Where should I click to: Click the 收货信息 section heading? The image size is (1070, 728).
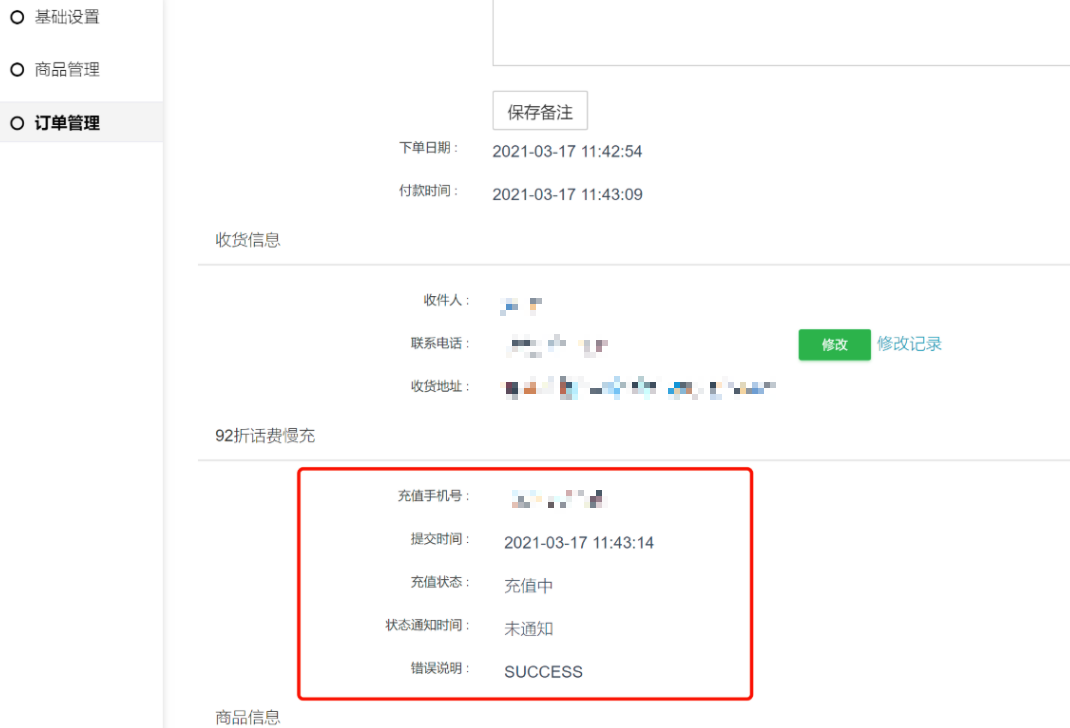click(248, 240)
